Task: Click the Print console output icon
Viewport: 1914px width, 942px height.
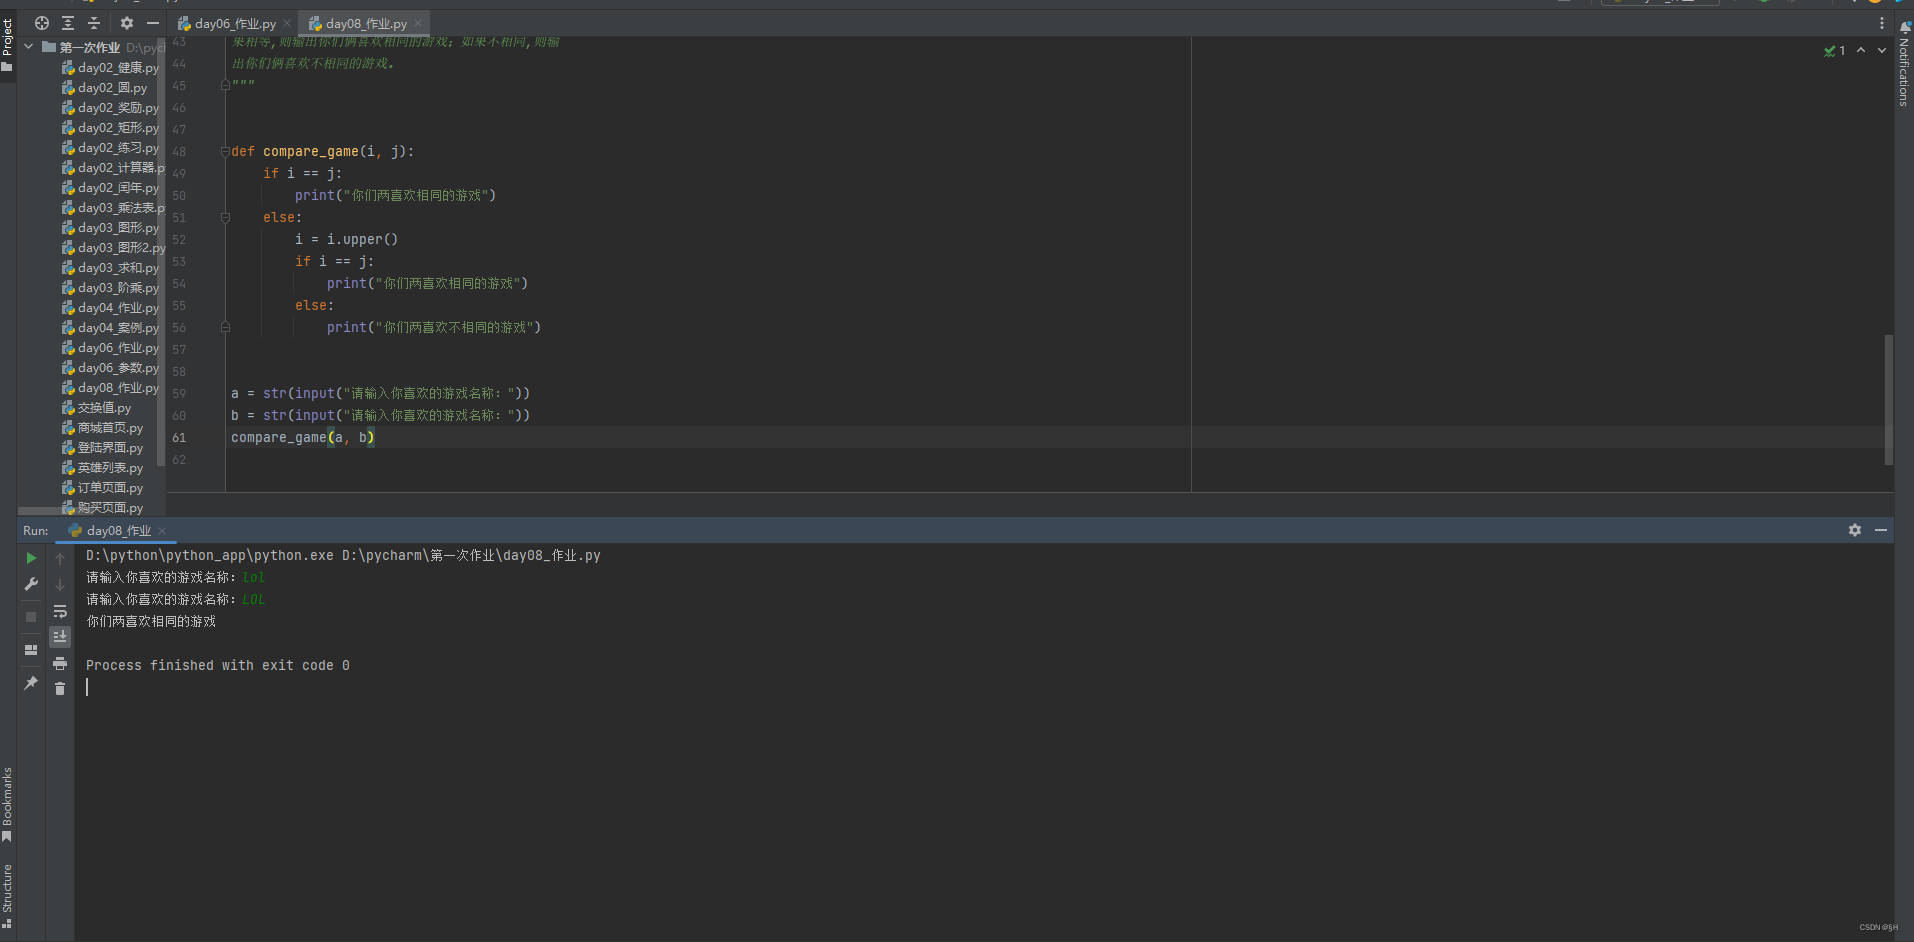Action: coord(60,663)
